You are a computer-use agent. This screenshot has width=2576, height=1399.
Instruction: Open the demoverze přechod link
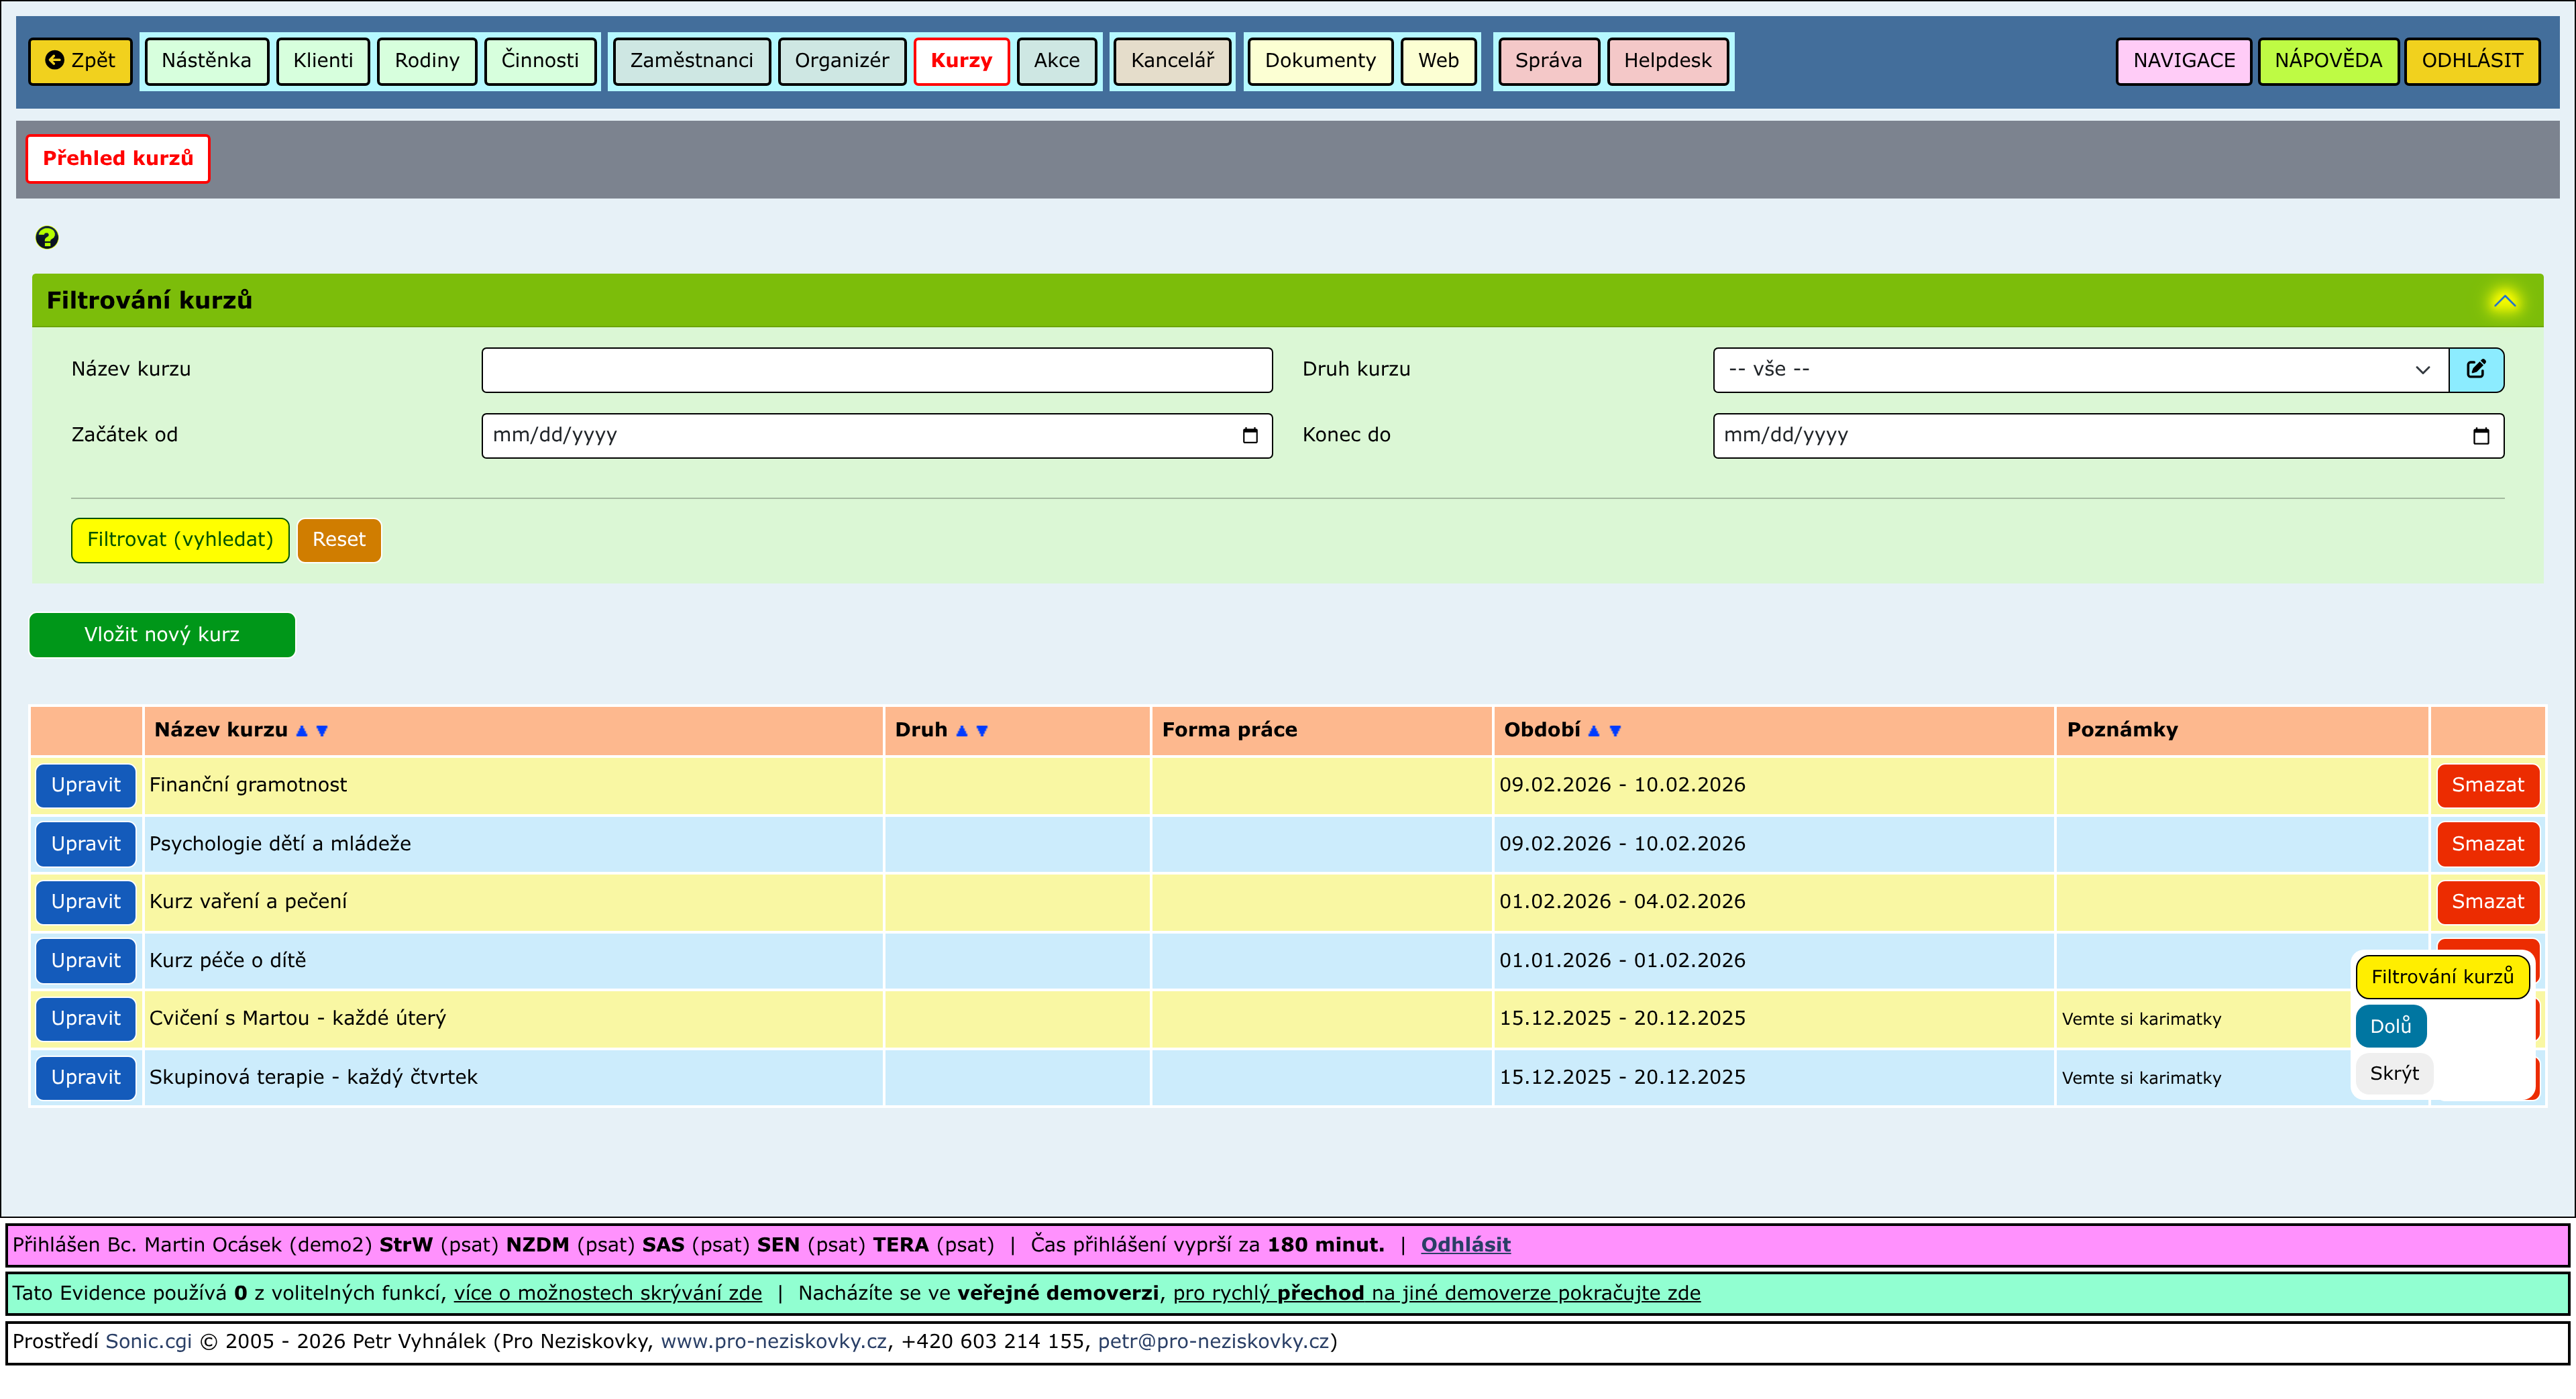point(1436,1294)
